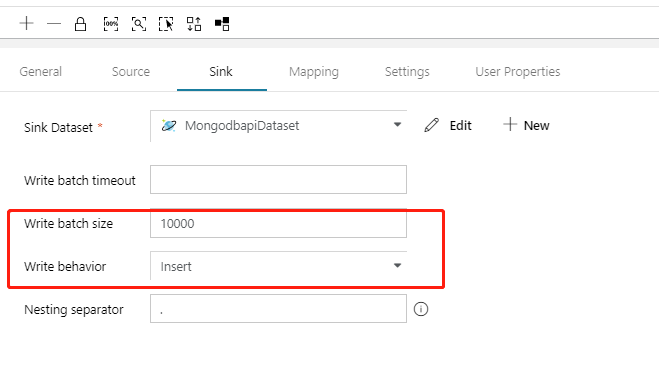Open the Mapping tab

click(314, 72)
